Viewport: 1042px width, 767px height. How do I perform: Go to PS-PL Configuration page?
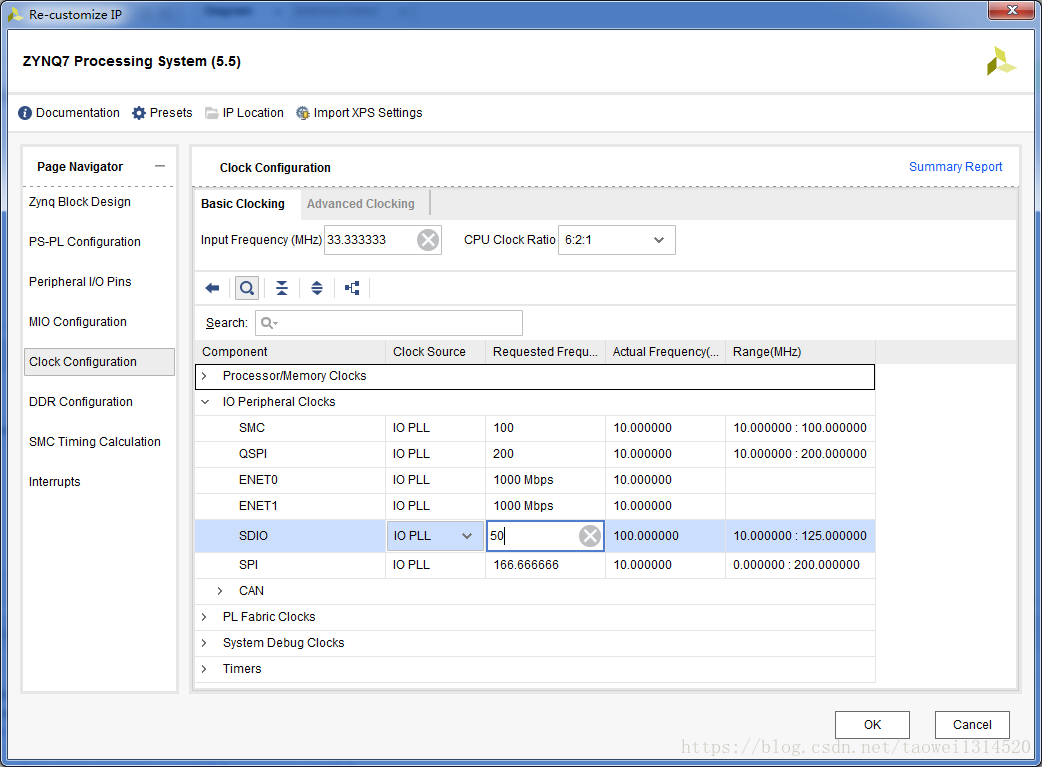84,242
